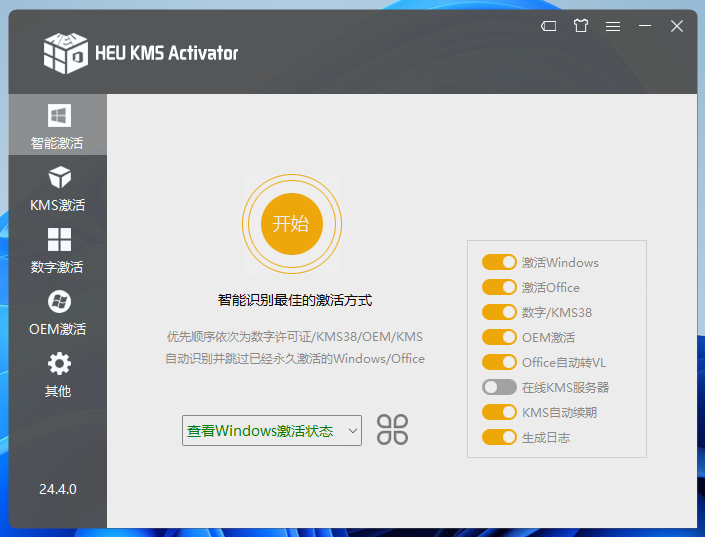Open the hamburger menu icon

point(613,27)
